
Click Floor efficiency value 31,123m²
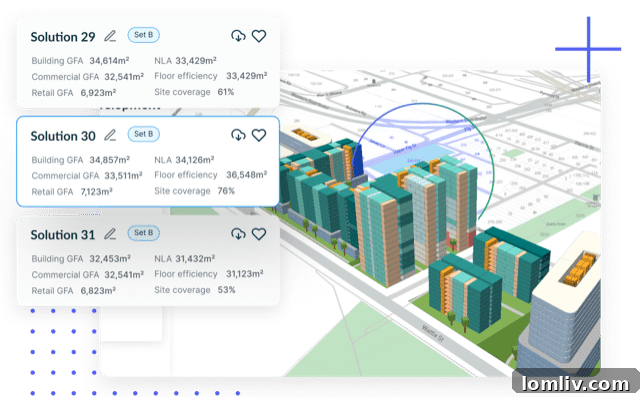[245, 274]
